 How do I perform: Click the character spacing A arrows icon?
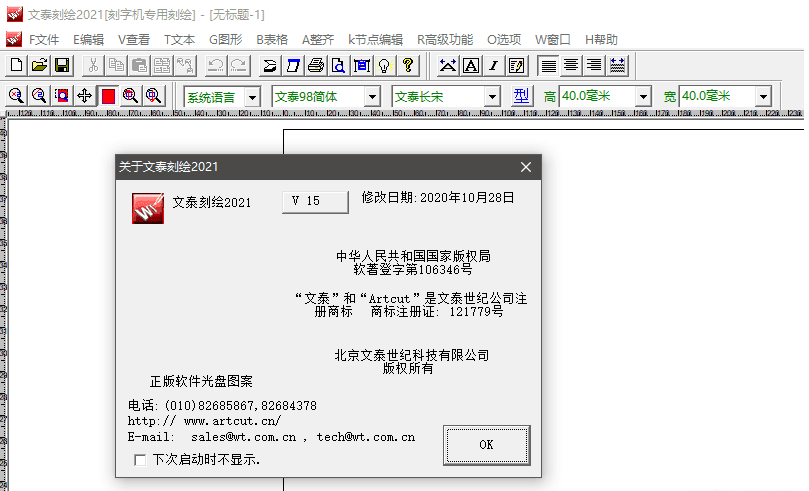point(447,66)
